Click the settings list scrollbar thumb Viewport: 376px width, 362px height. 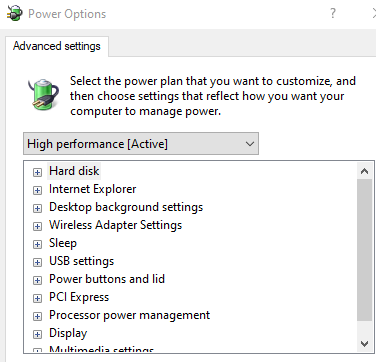coord(364,250)
